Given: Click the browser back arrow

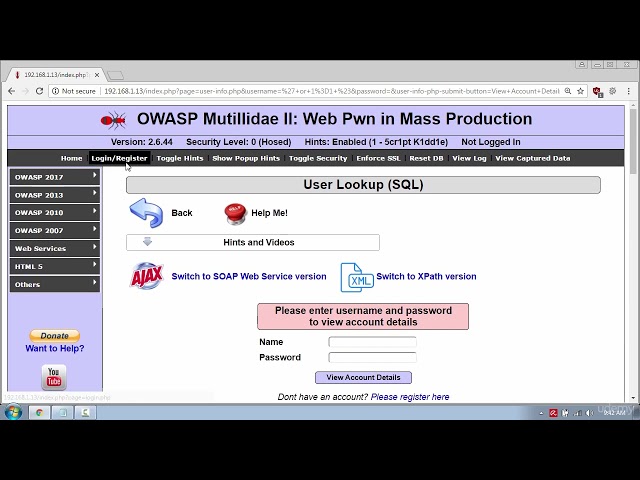Looking at the screenshot, I should [x=11, y=91].
